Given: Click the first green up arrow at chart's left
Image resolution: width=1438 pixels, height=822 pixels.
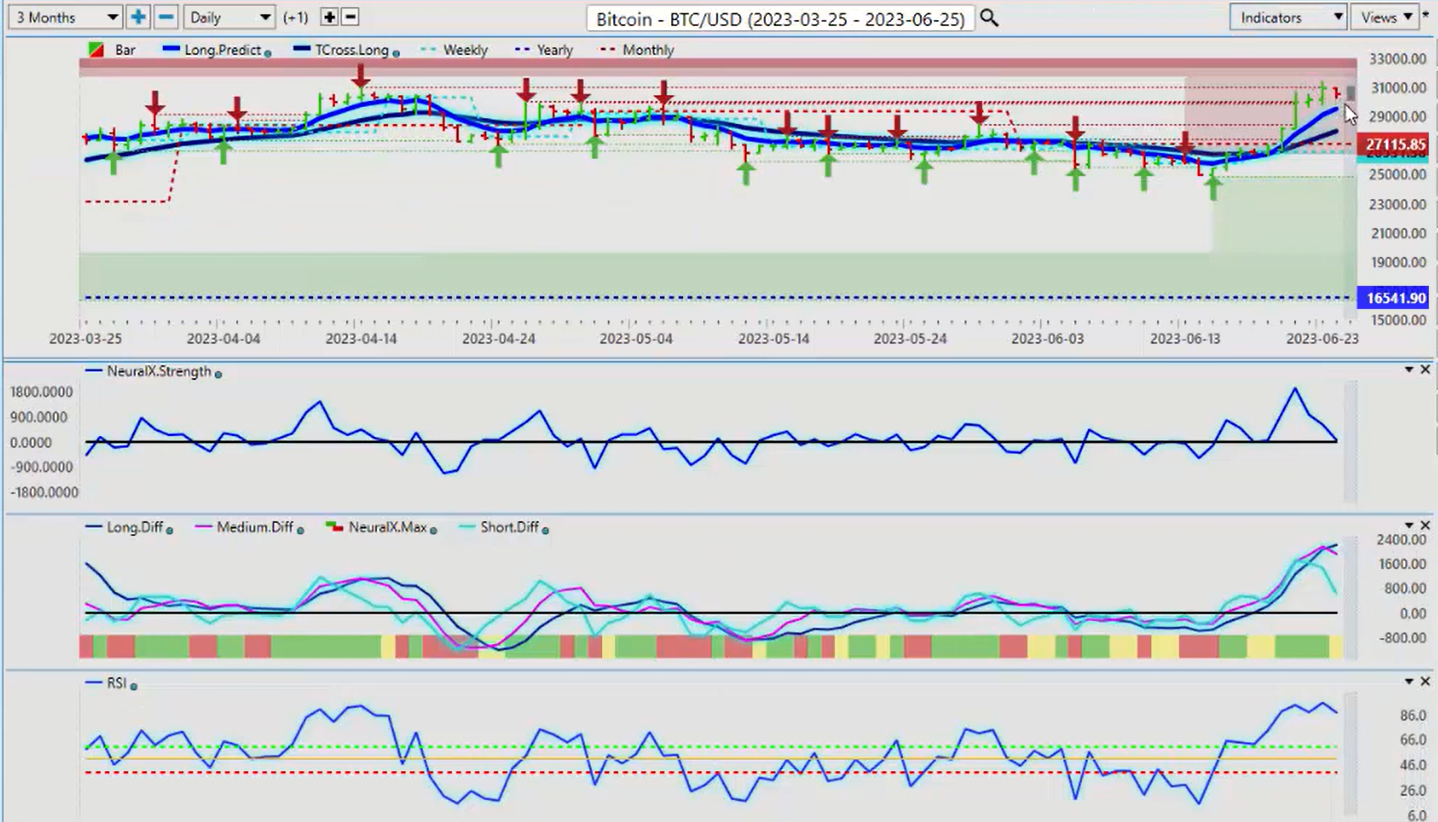Looking at the screenshot, I should 113,160.
